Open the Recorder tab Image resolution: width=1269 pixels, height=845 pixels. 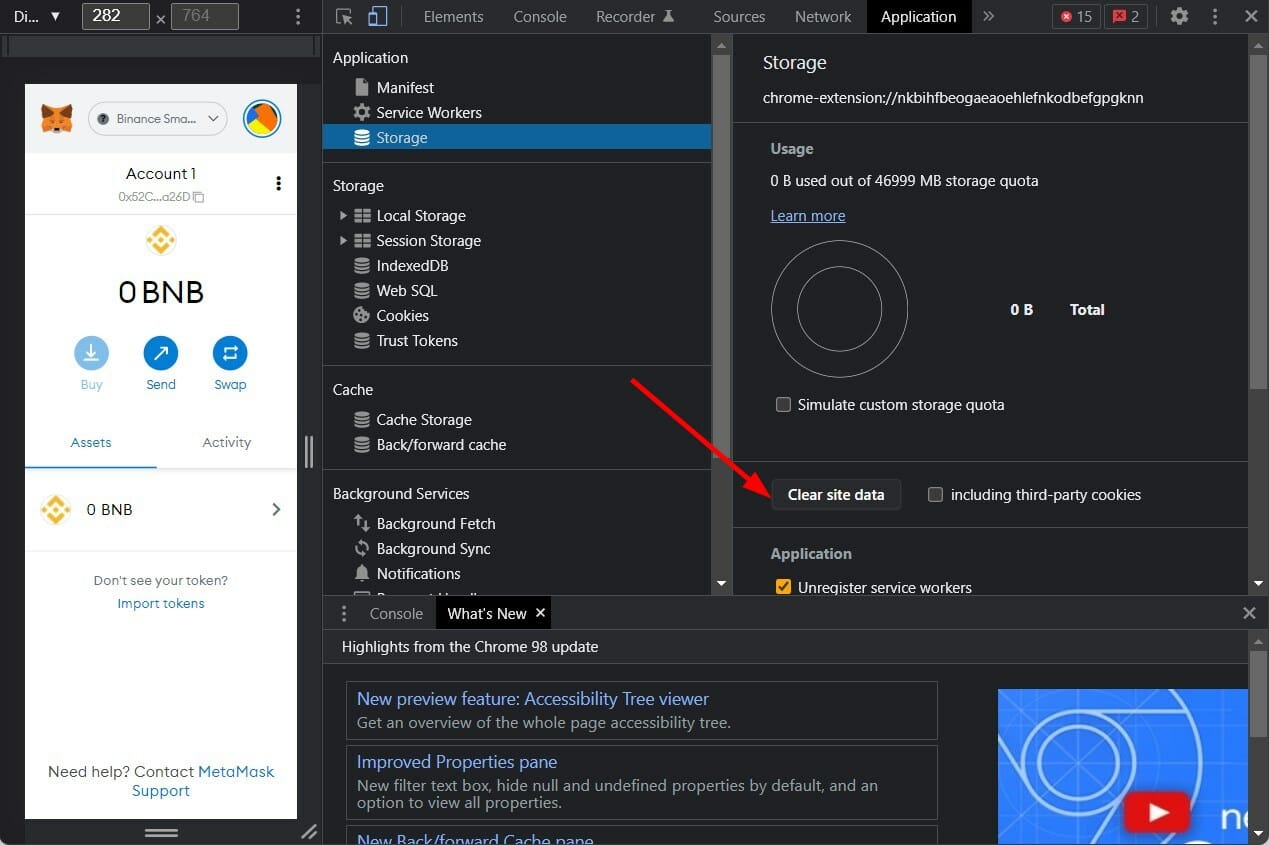tap(635, 16)
